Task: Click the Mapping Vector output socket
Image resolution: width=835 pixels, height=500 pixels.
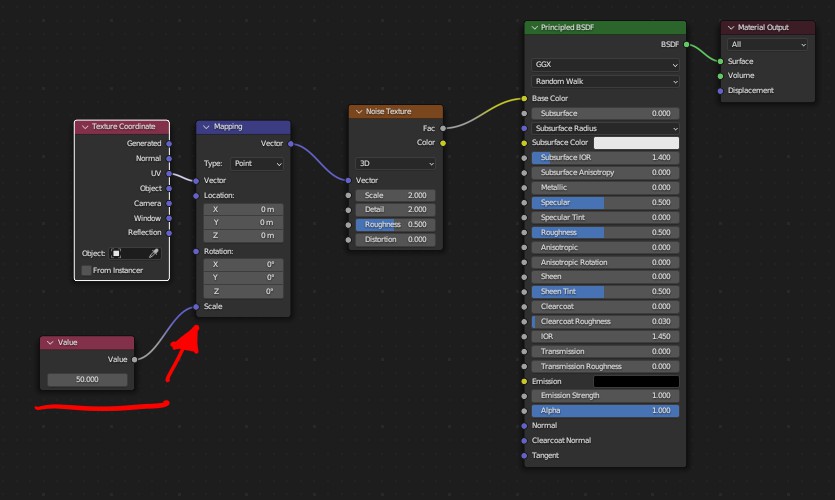Action: point(290,144)
